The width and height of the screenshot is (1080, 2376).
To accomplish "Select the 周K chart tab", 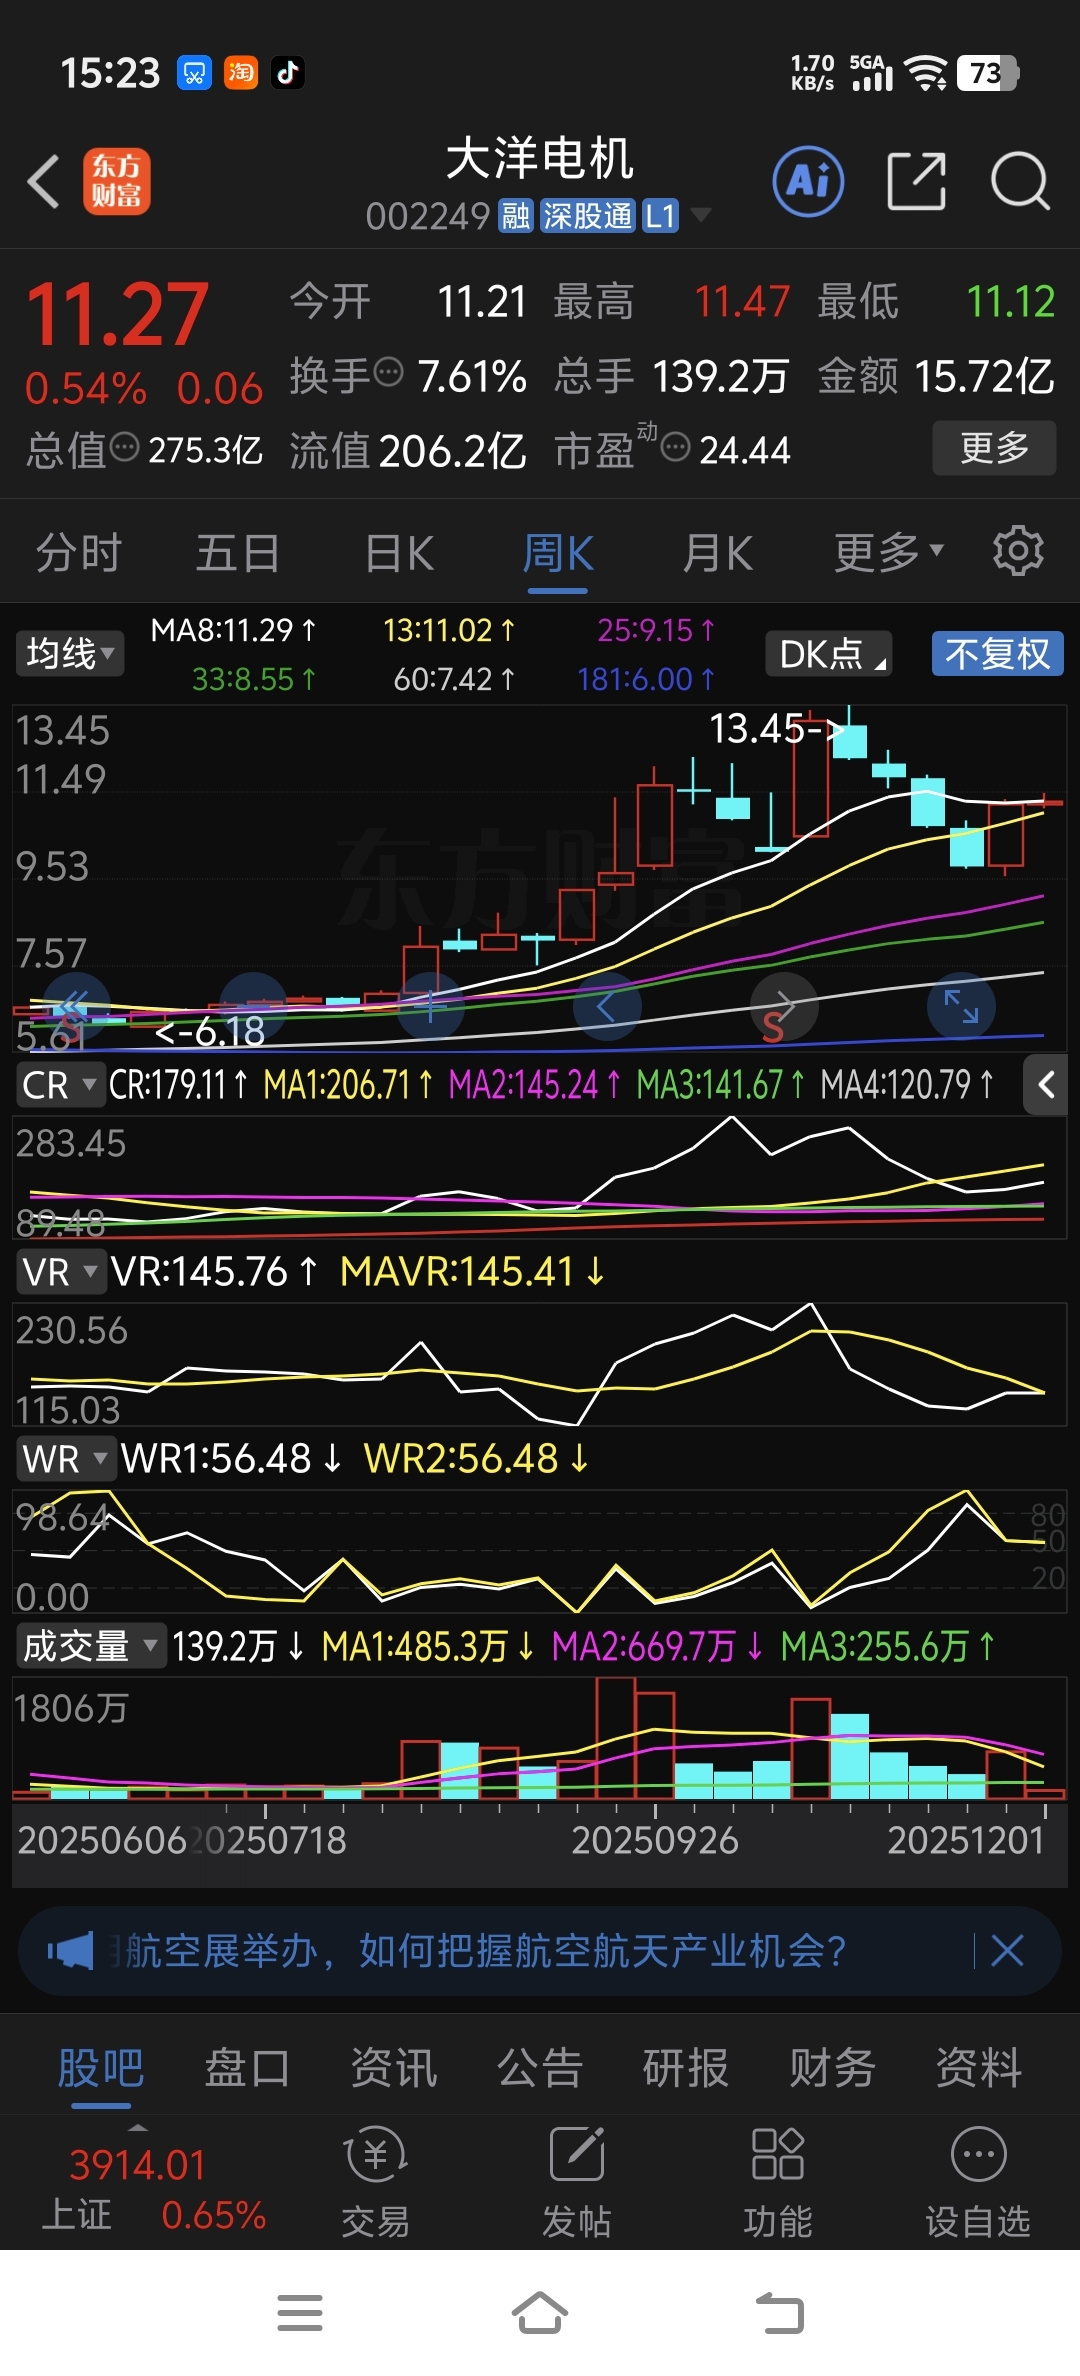I will click(558, 553).
